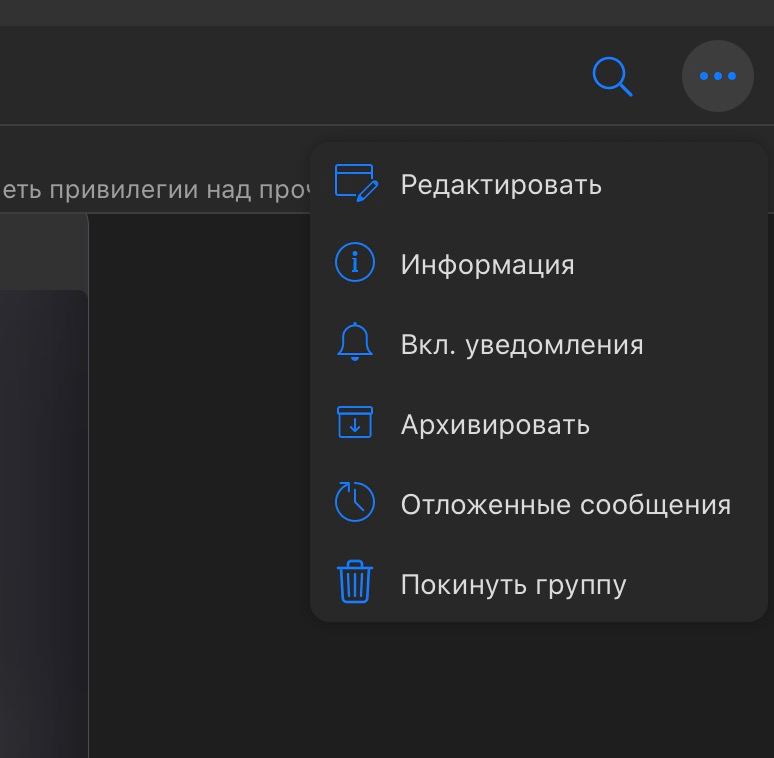Click the trash can icon
Viewport: 774px width, 758px height.
click(355, 582)
